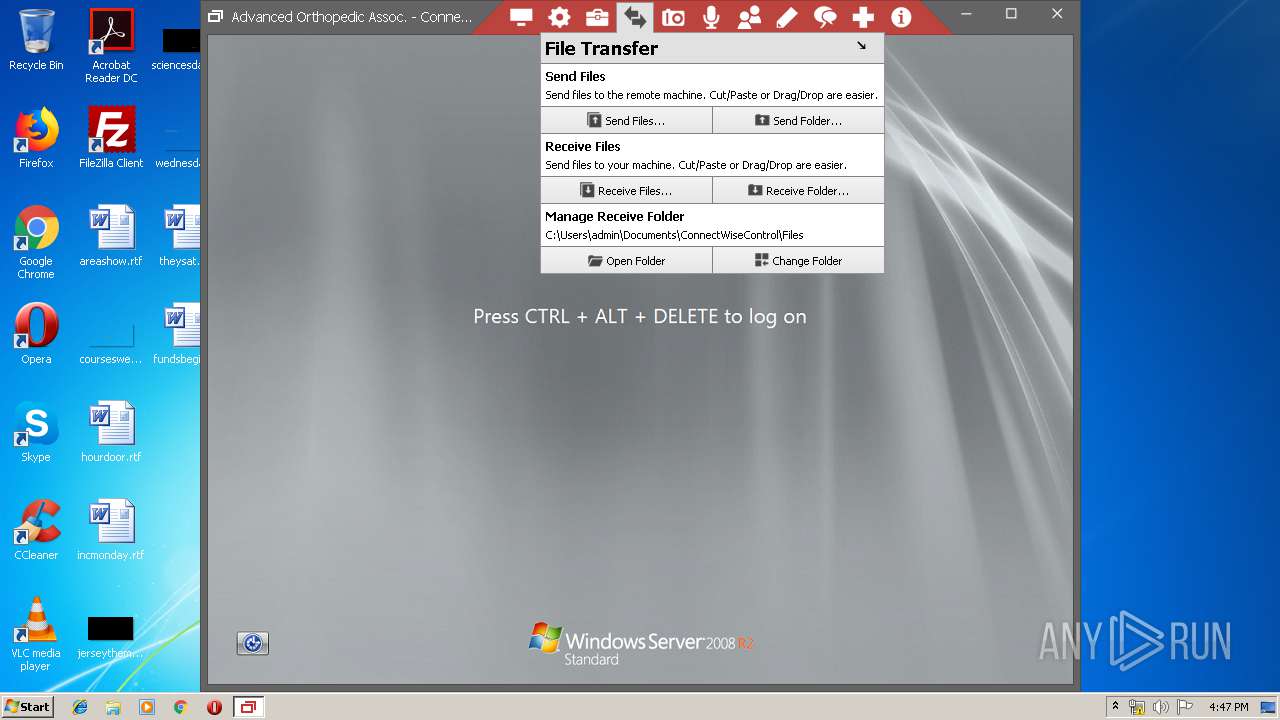Select incmonday.rtf desktop file
1280x720 pixels.
111,530
